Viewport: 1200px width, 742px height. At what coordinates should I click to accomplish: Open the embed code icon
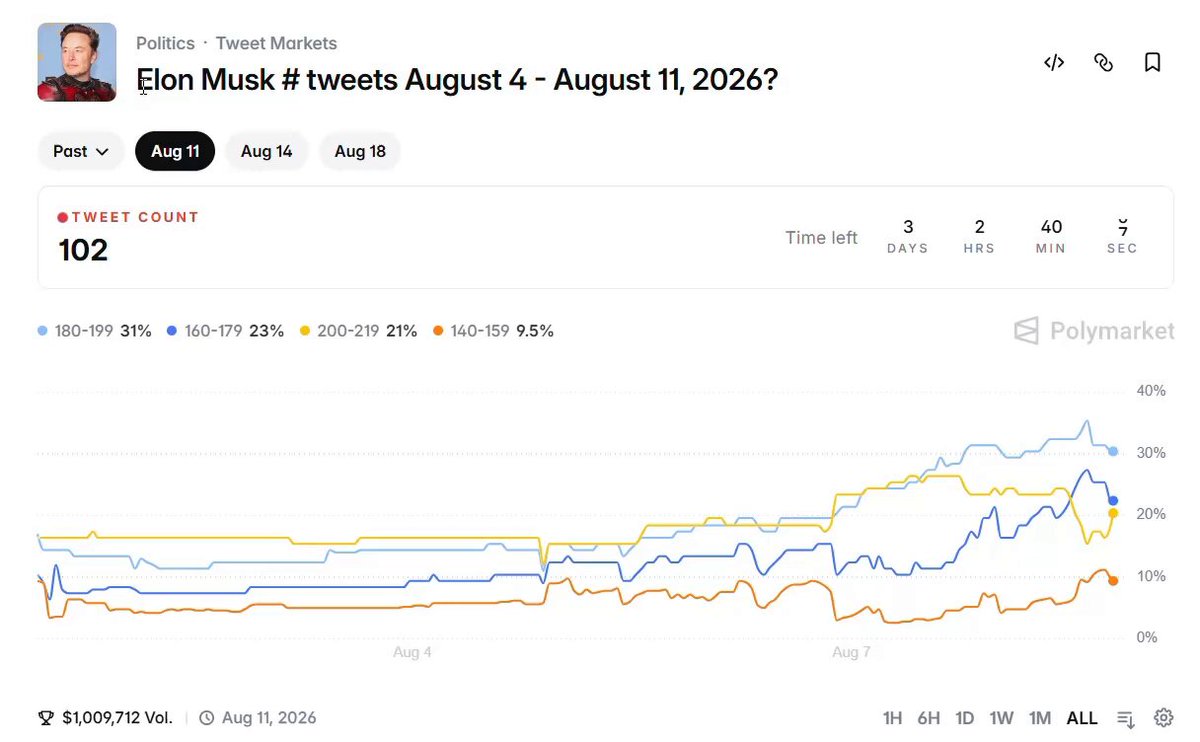tap(1054, 63)
